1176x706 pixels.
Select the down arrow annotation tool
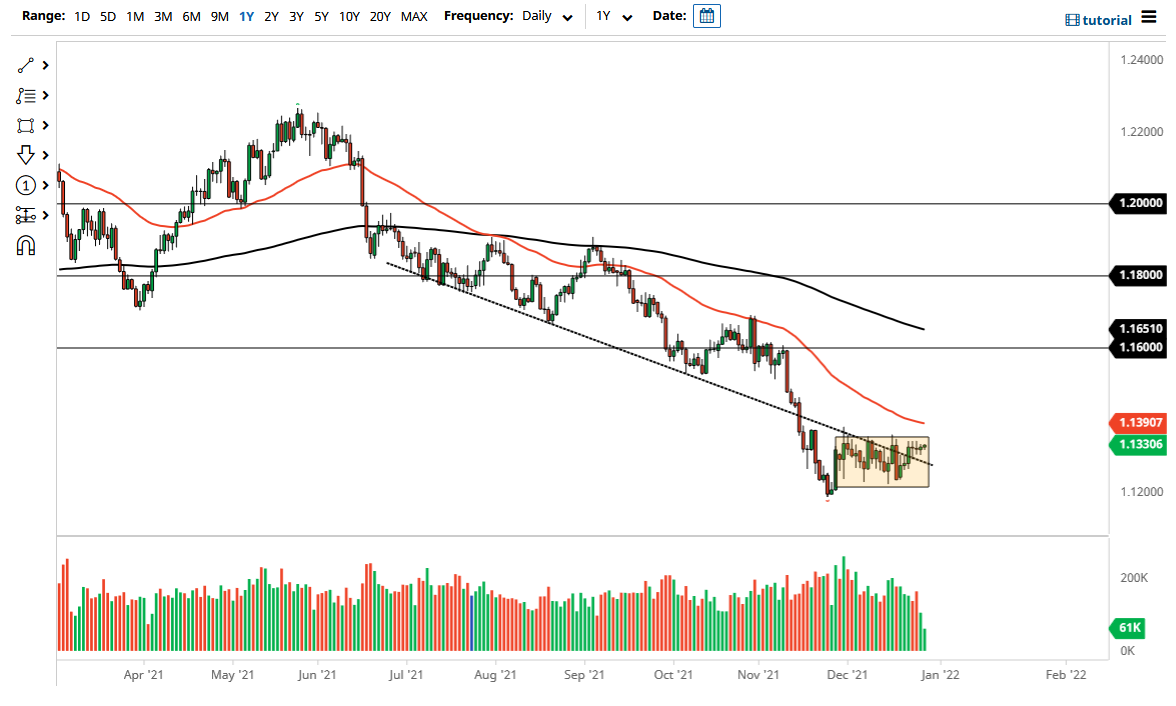27,155
